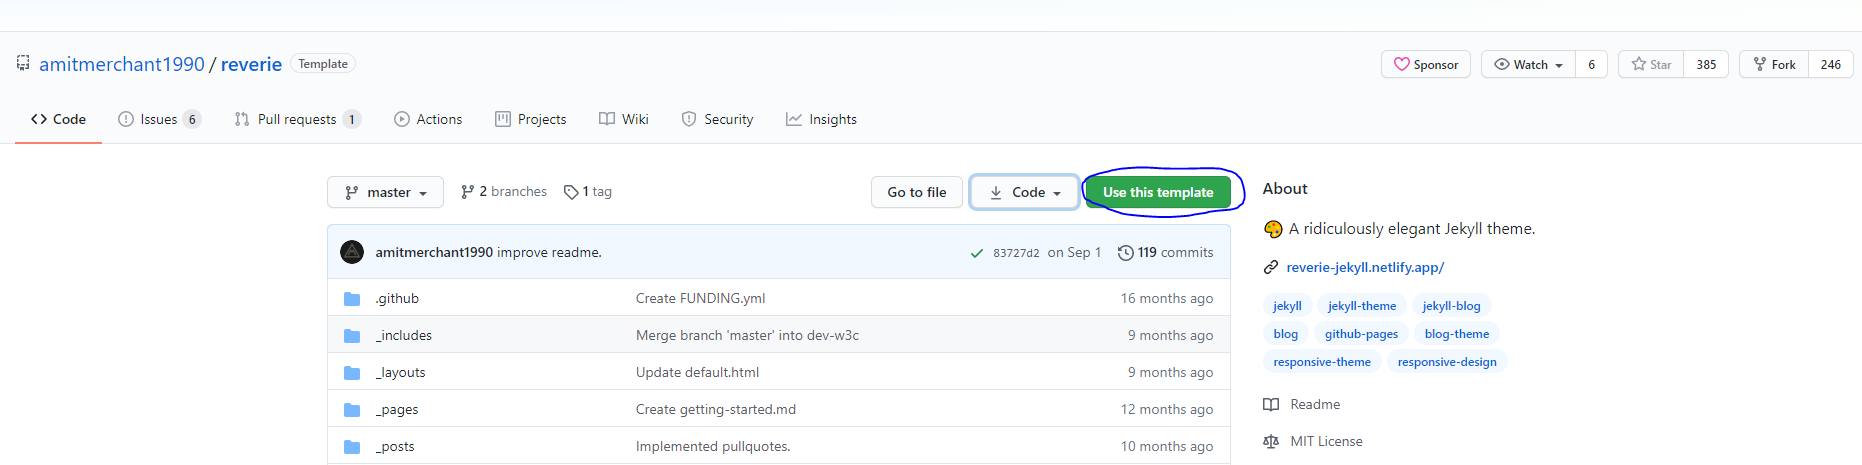The width and height of the screenshot is (1862, 465).
Task: Open the Code download dropdown
Action: coord(1024,192)
